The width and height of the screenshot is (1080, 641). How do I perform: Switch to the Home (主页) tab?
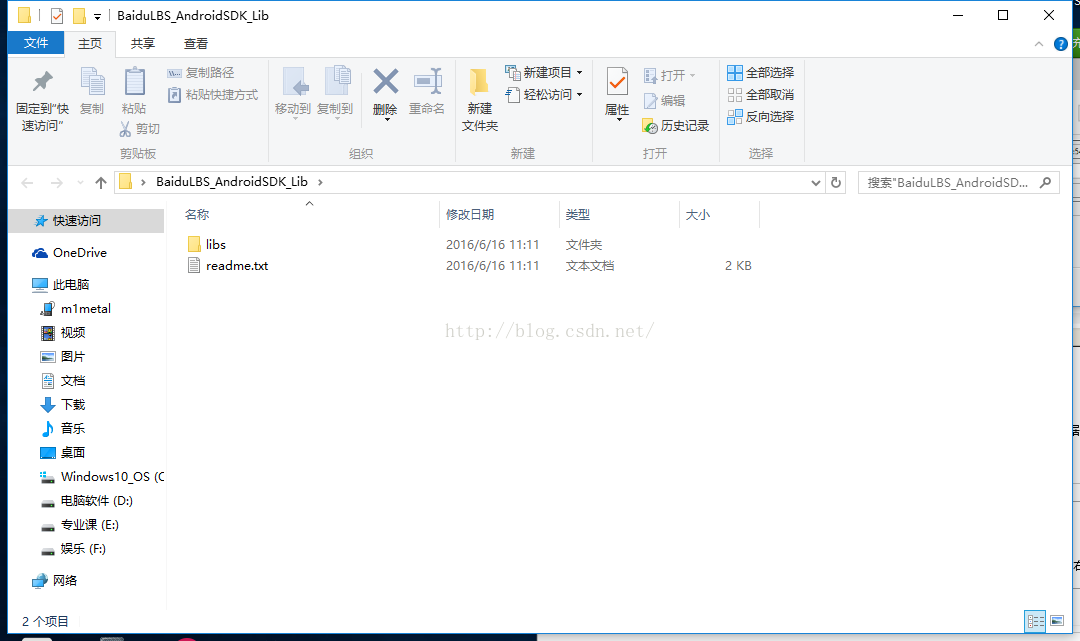pyautogui.click(x=90, y=43)
